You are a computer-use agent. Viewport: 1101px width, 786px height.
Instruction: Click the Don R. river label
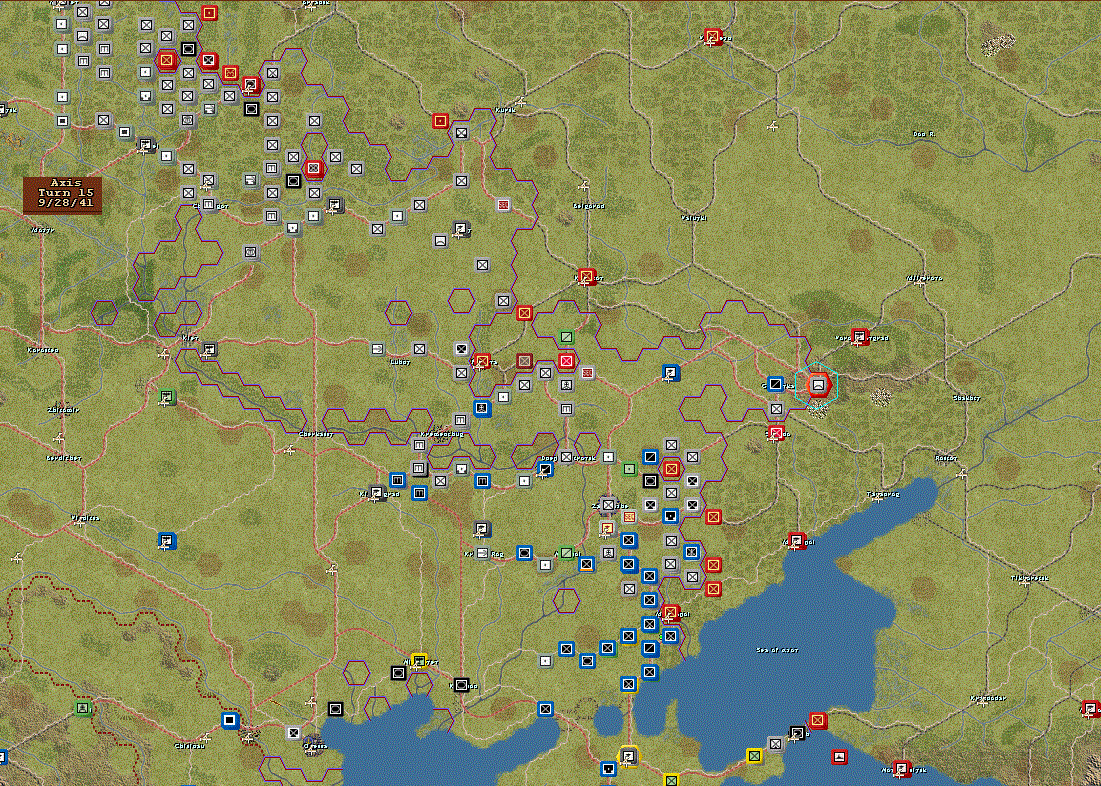click(x=923, y=133)
